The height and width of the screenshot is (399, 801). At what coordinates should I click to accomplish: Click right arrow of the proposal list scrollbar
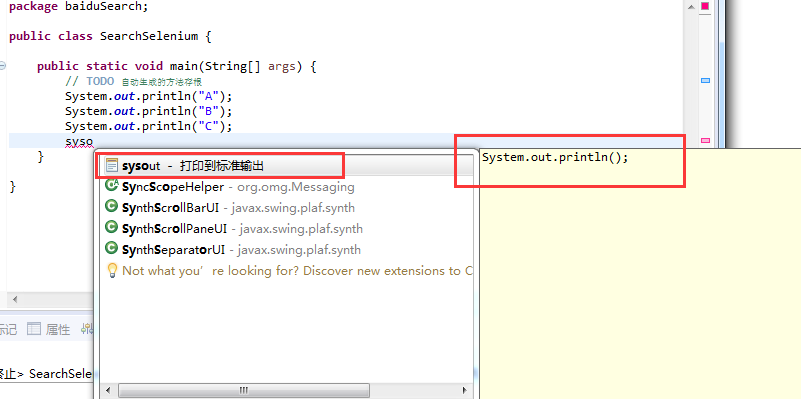tap(464, 391)
